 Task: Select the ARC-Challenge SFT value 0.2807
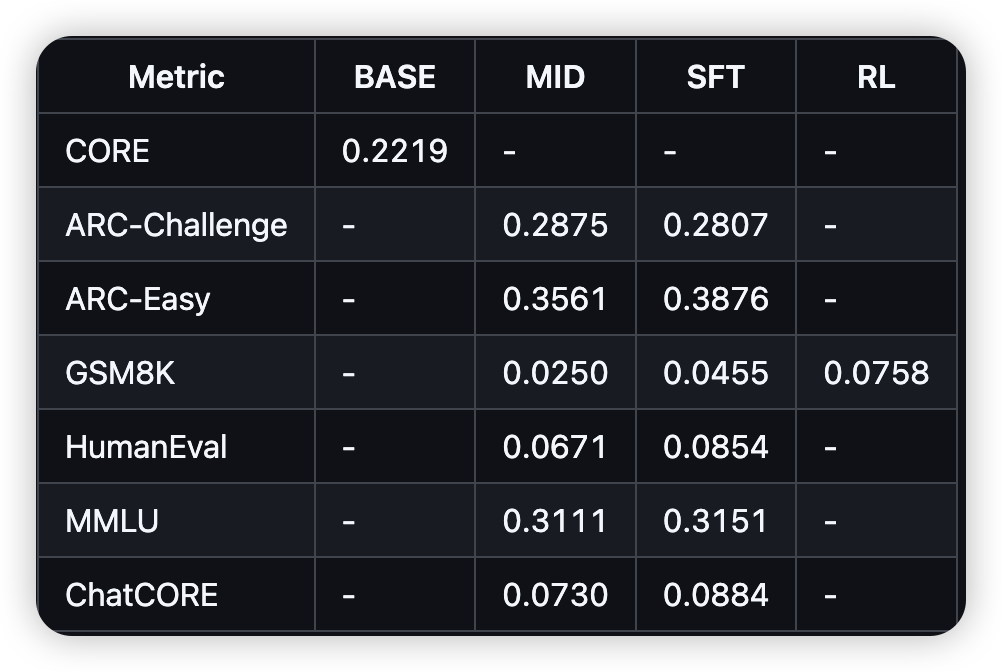[715, 225]
